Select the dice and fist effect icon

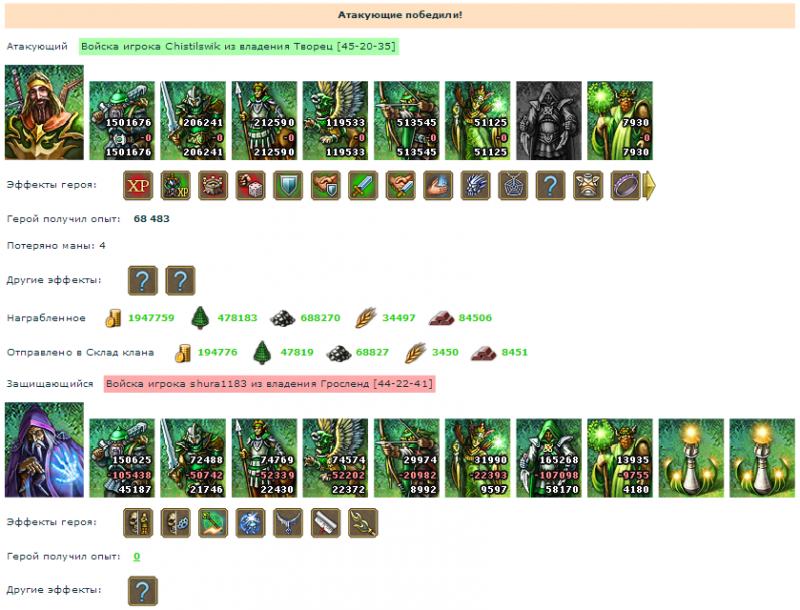point(251,185)
